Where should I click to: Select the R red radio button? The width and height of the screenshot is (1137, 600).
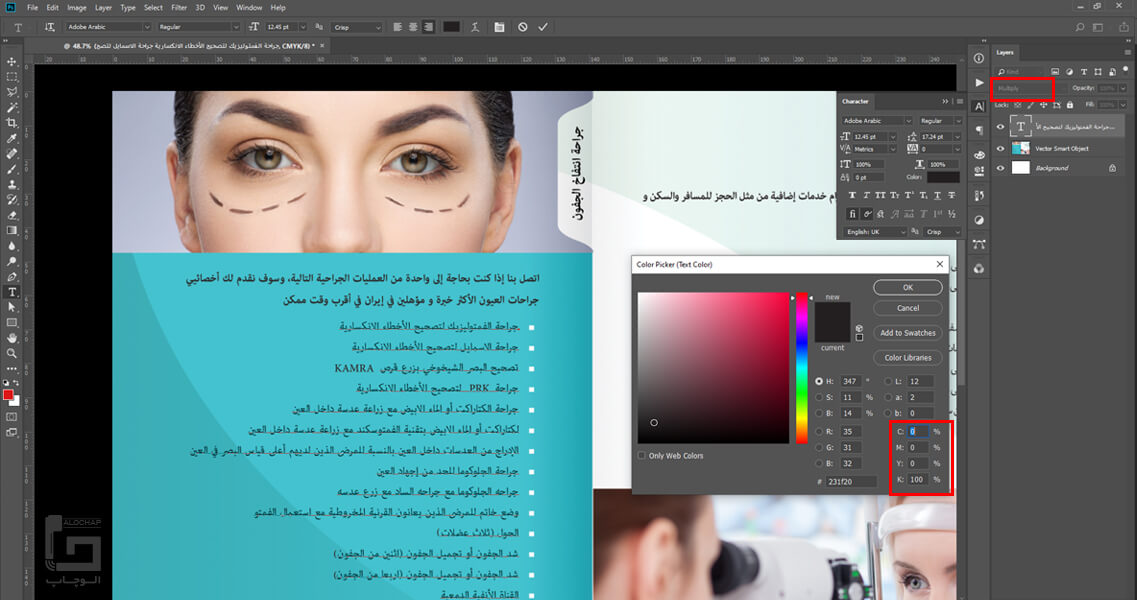pos(819,431)
